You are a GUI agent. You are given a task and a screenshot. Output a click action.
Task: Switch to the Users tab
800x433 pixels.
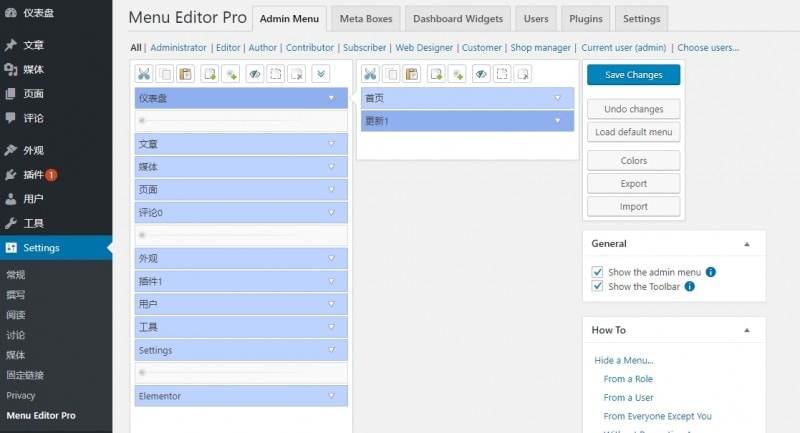(536, 19)
